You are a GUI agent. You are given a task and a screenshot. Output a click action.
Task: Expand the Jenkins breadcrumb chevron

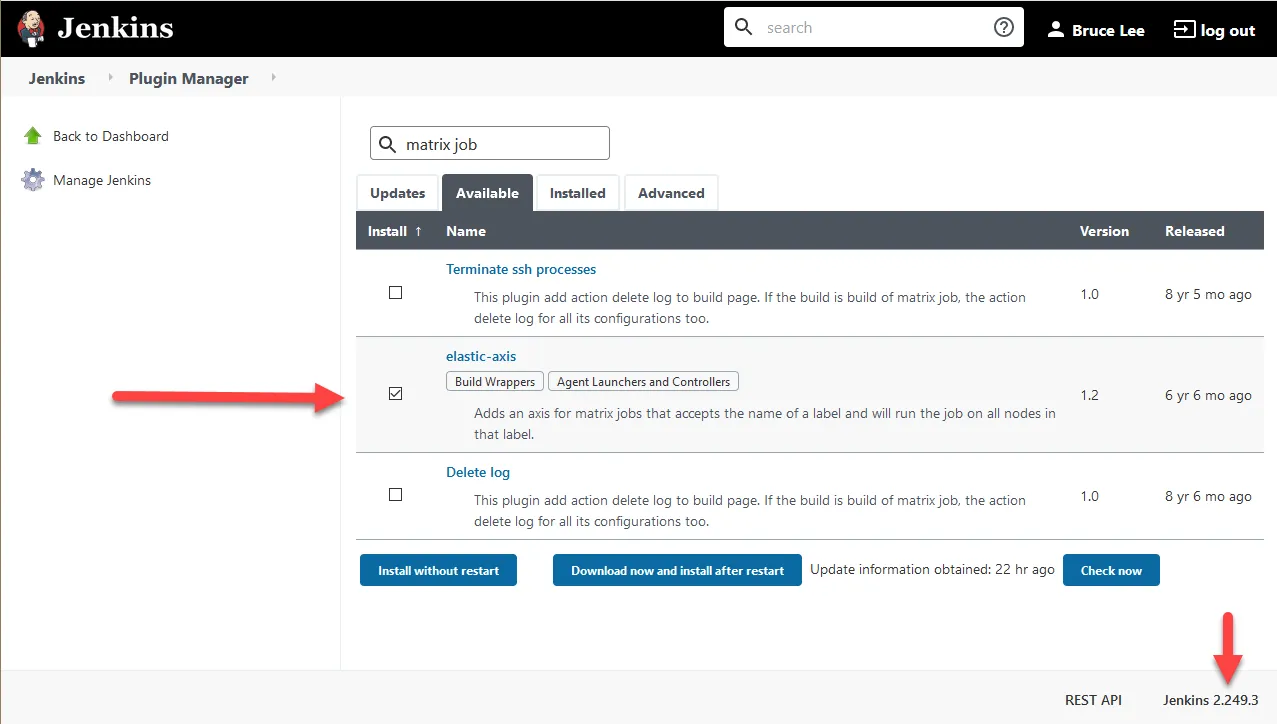click(x=109, y=78)
